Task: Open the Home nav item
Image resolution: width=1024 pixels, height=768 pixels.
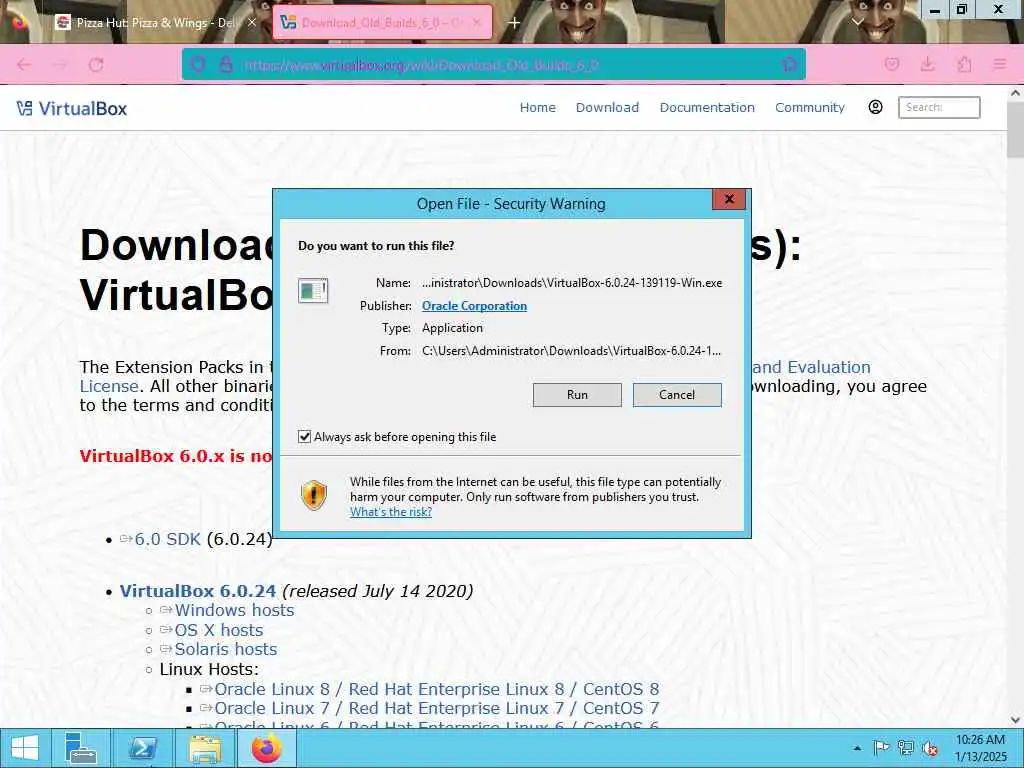Action: [537, 107]
